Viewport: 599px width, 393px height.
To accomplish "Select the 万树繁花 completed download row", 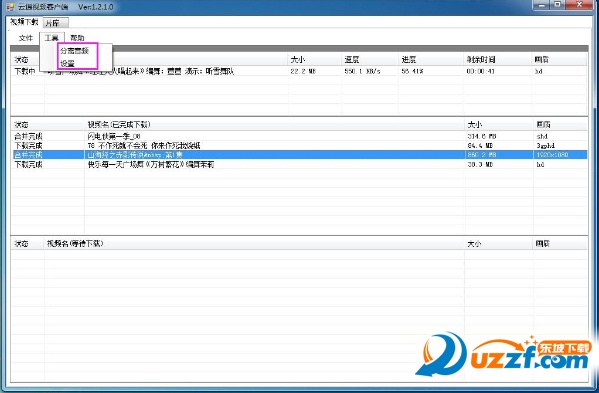I will (x=299, y=164).
